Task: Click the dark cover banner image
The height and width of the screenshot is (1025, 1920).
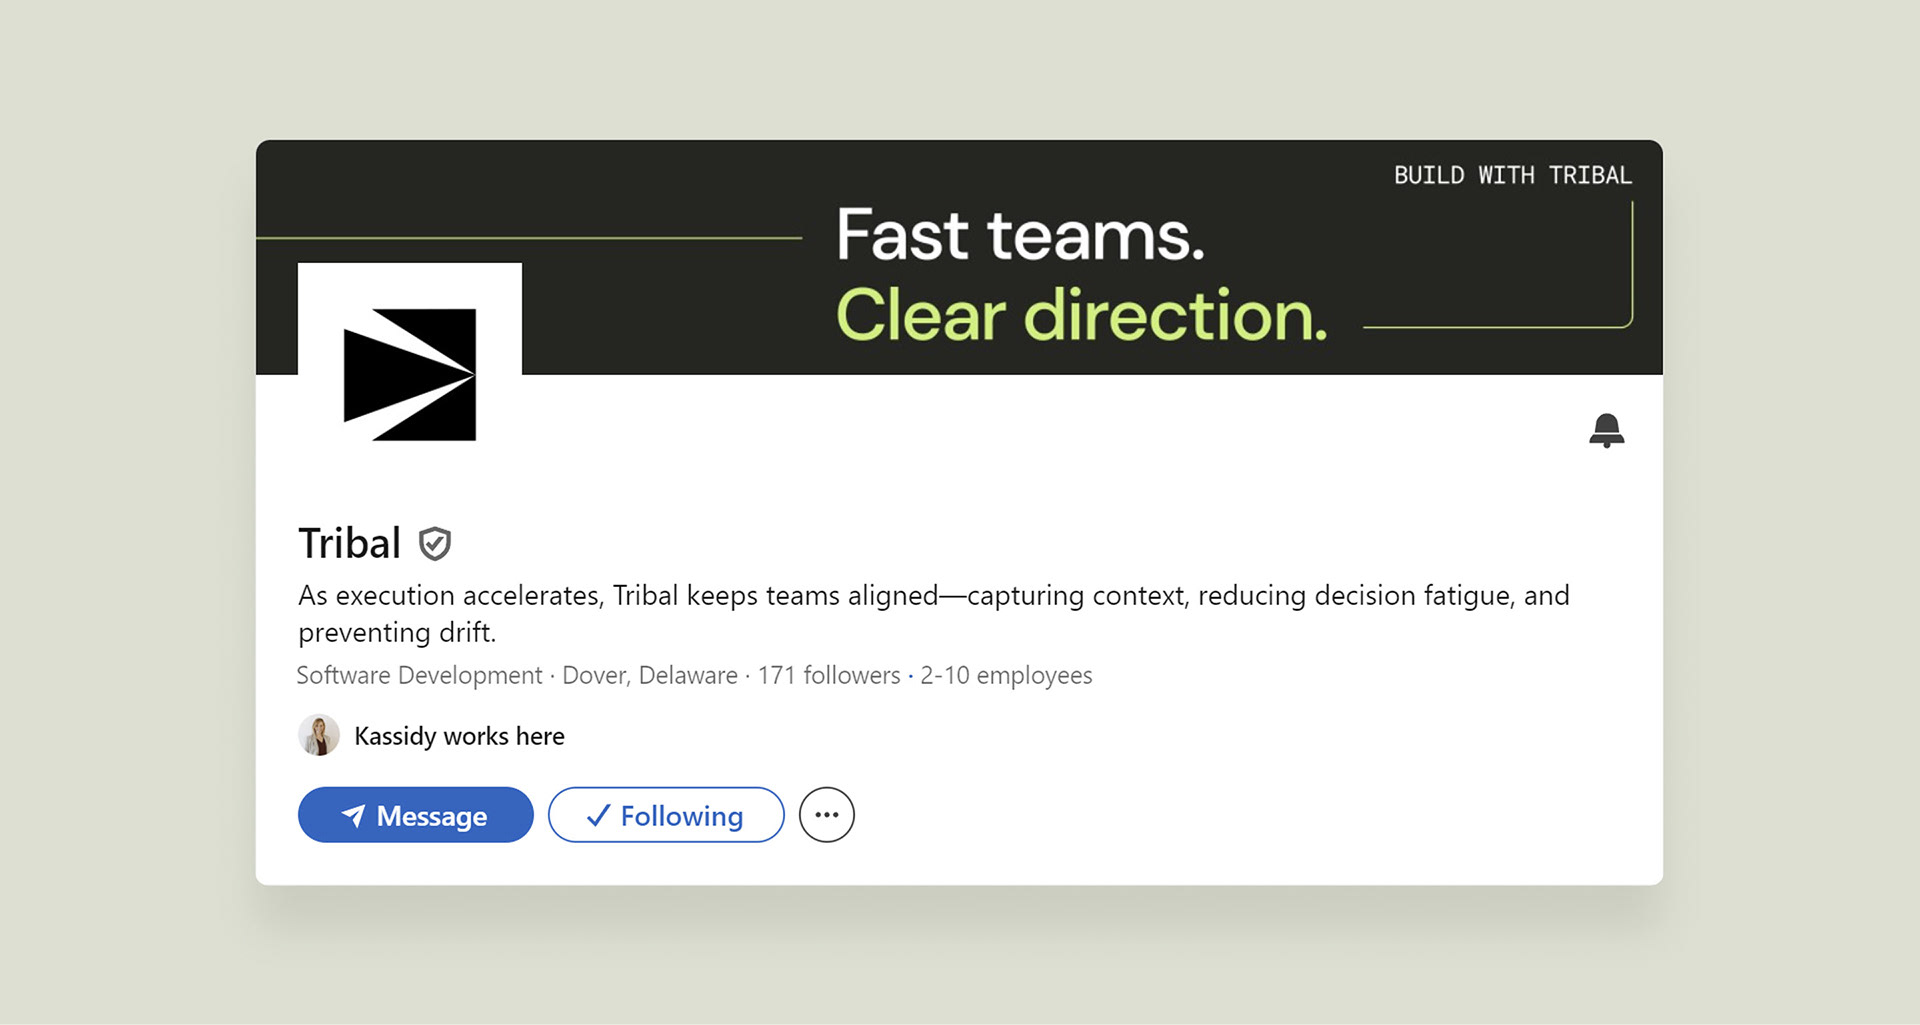Action: pos(1090,257)
